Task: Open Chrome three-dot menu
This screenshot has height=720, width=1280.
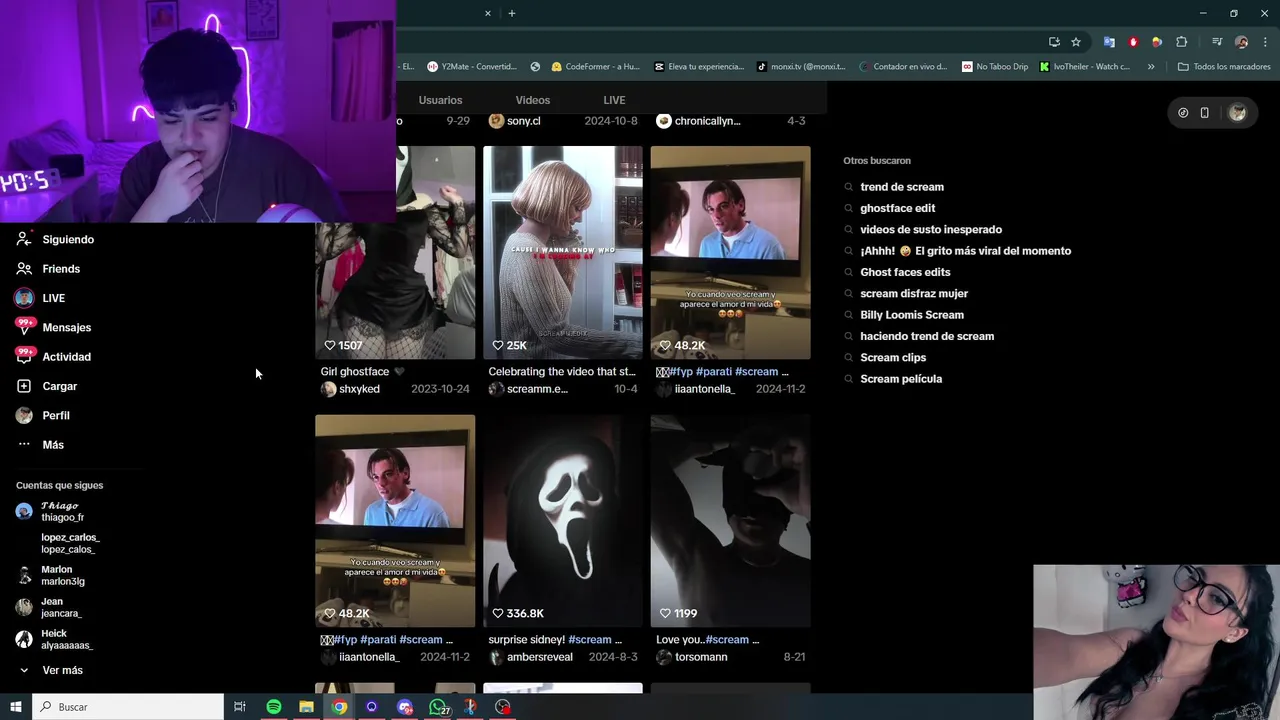Action: pyautogui.click(x=1264, y=42)
